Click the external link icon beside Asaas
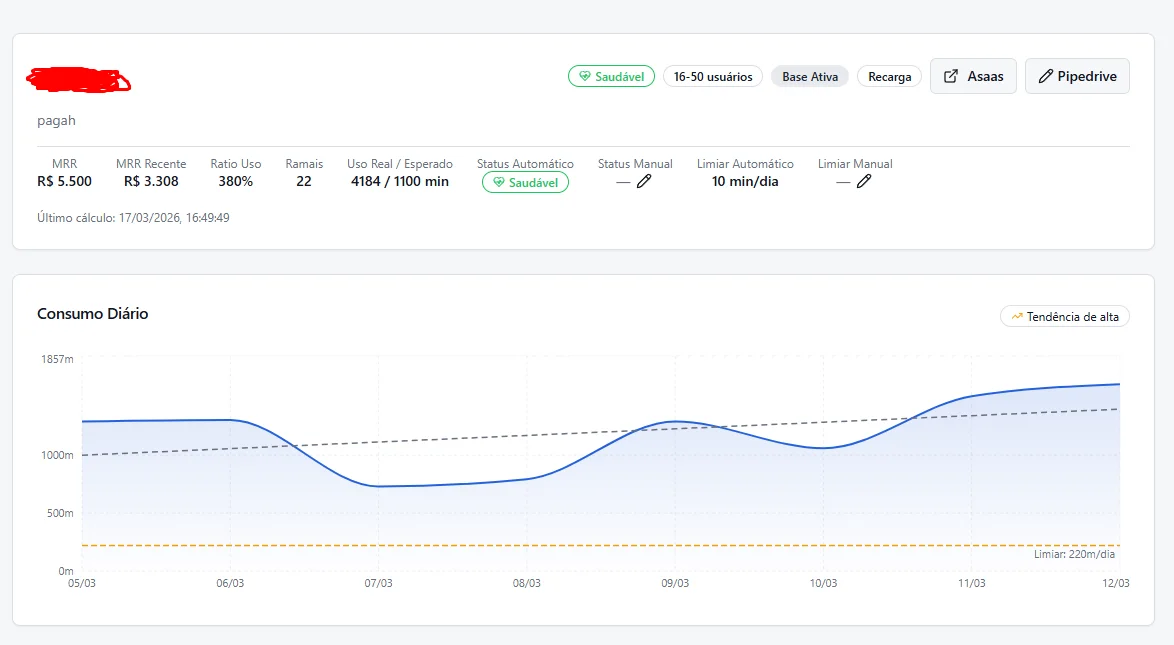 click(951, 76)
